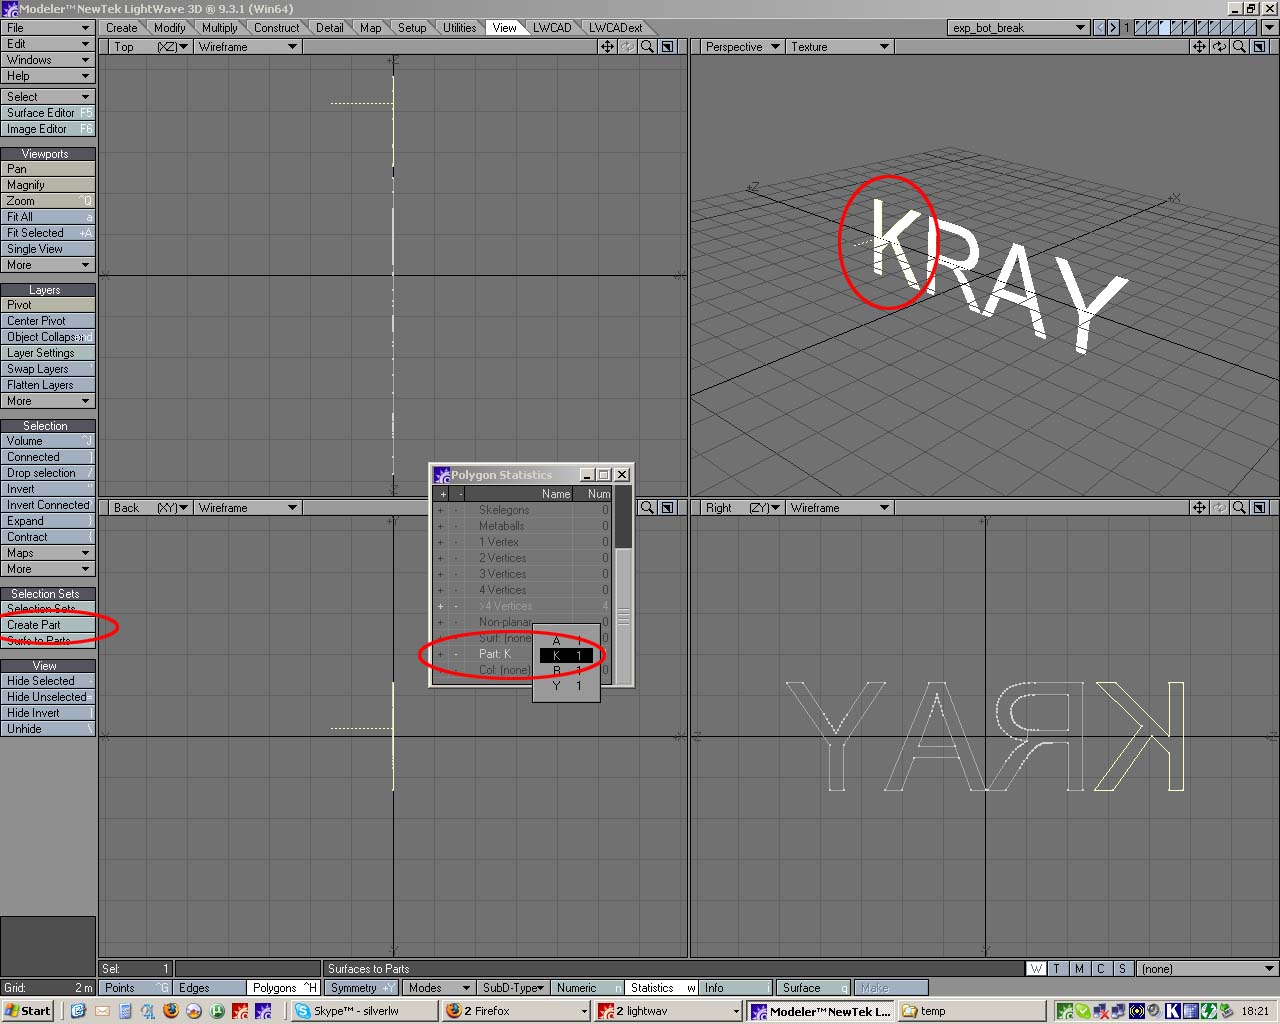Switch to the LWCAD tab
The height and width of the screenshot is (1024, 1280).
[x=552, y=28]
